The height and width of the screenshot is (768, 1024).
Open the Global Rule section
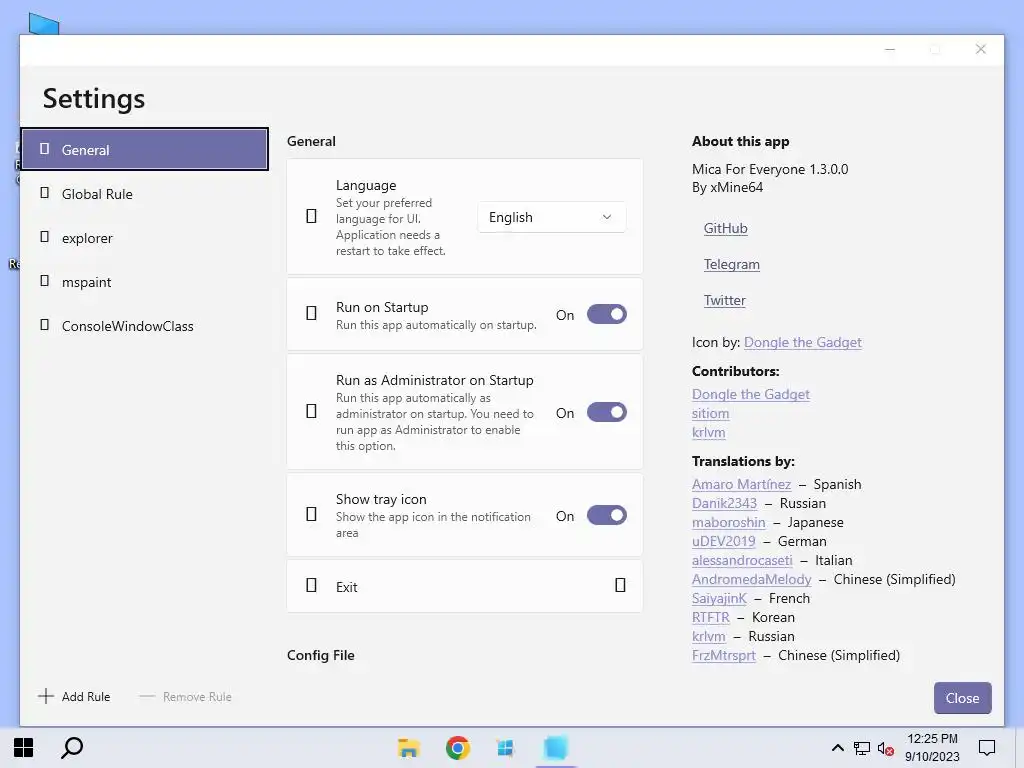pos(144,194)
